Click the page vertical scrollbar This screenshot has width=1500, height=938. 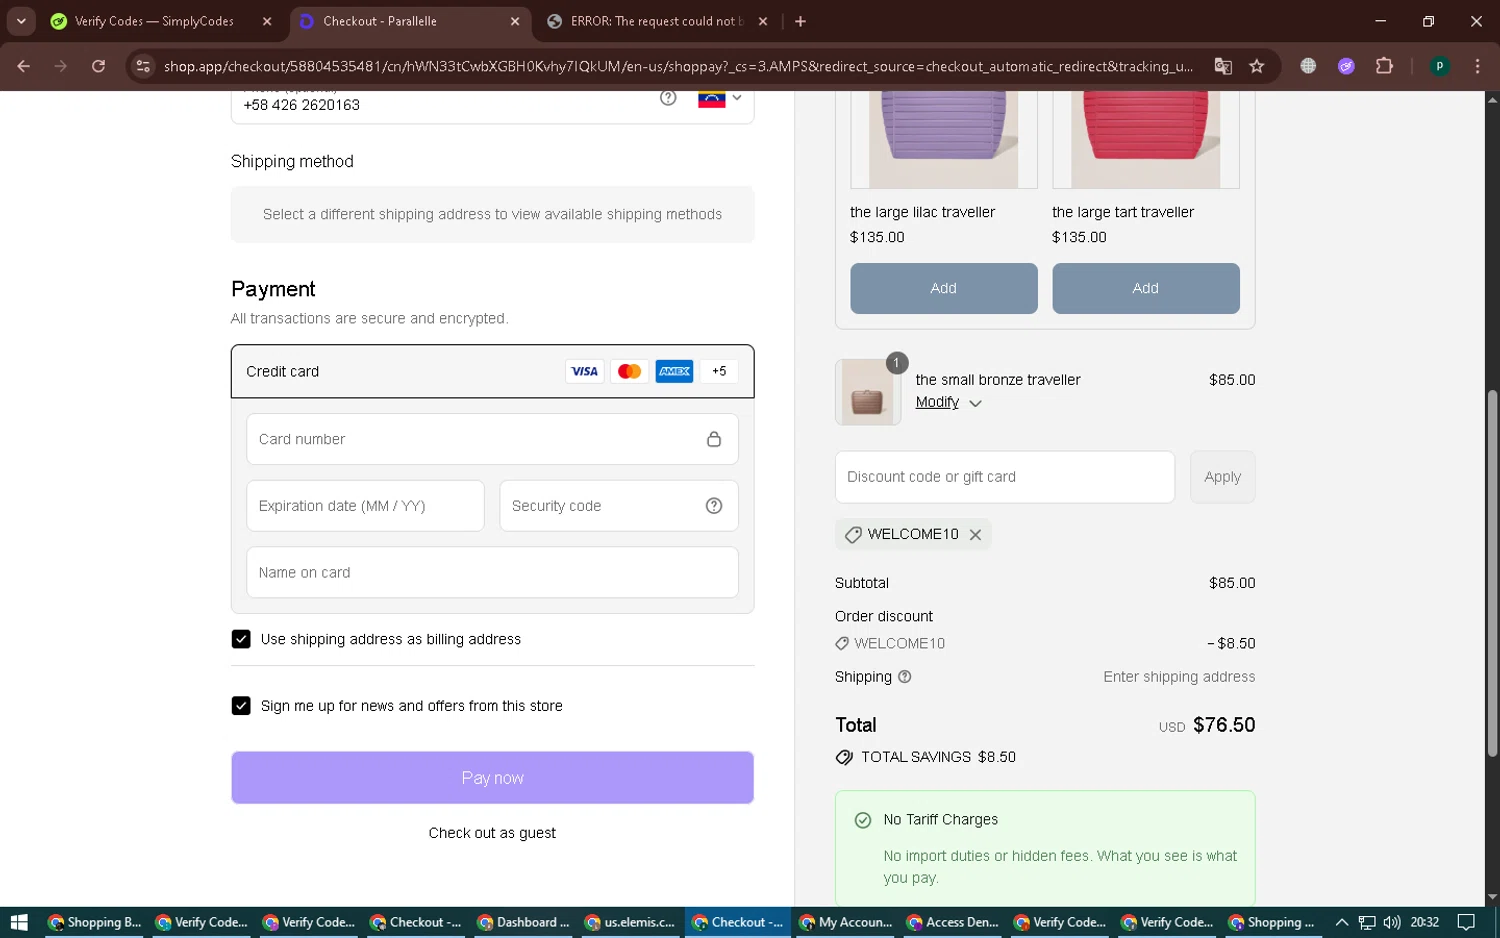[x=1492, y=573]
